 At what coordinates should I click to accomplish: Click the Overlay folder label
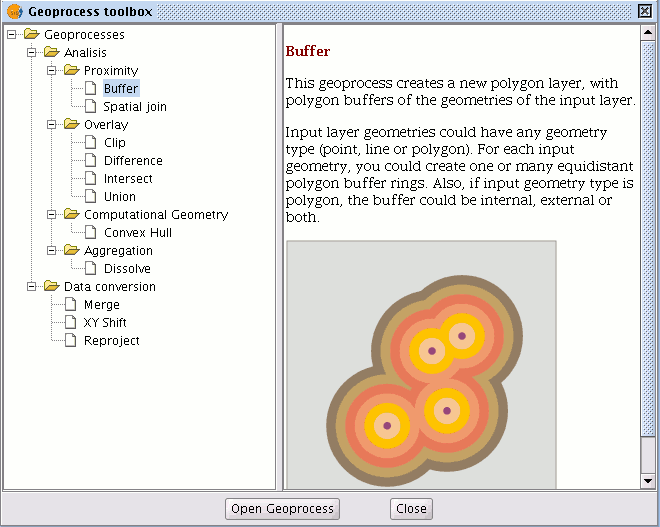pos(106,125)
